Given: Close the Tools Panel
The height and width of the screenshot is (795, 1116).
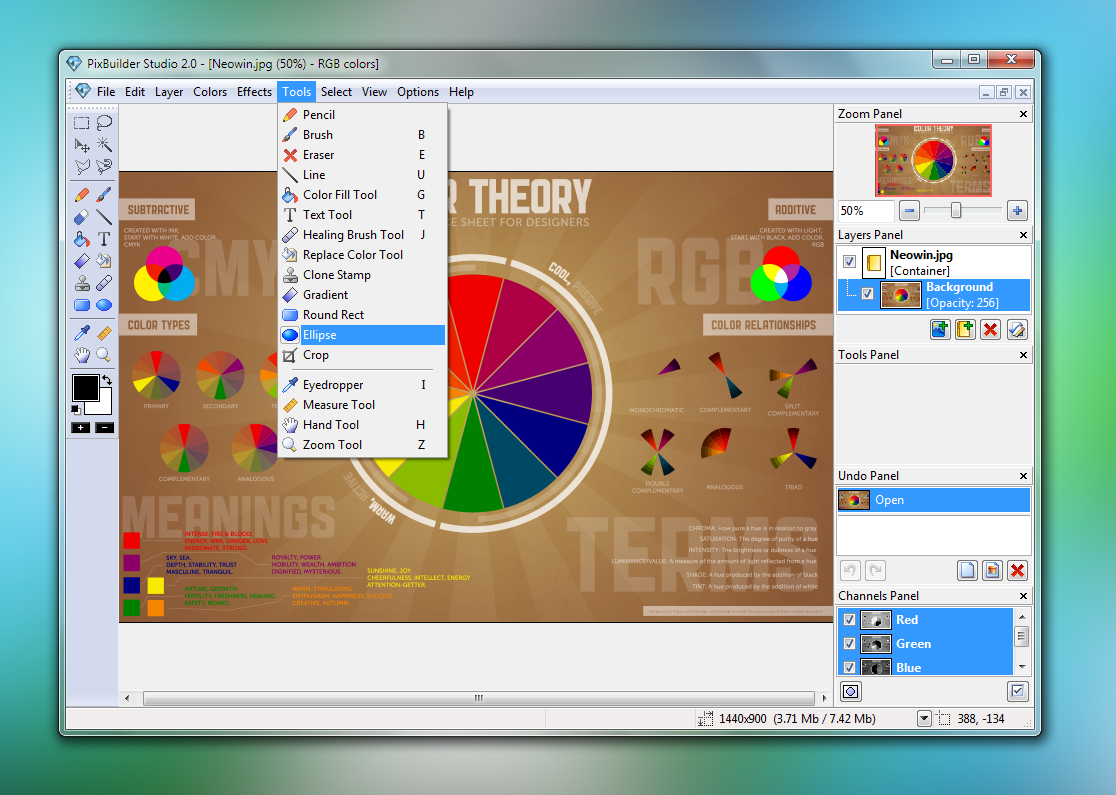Looking at the screenshot, I should tap(1023, 355).
